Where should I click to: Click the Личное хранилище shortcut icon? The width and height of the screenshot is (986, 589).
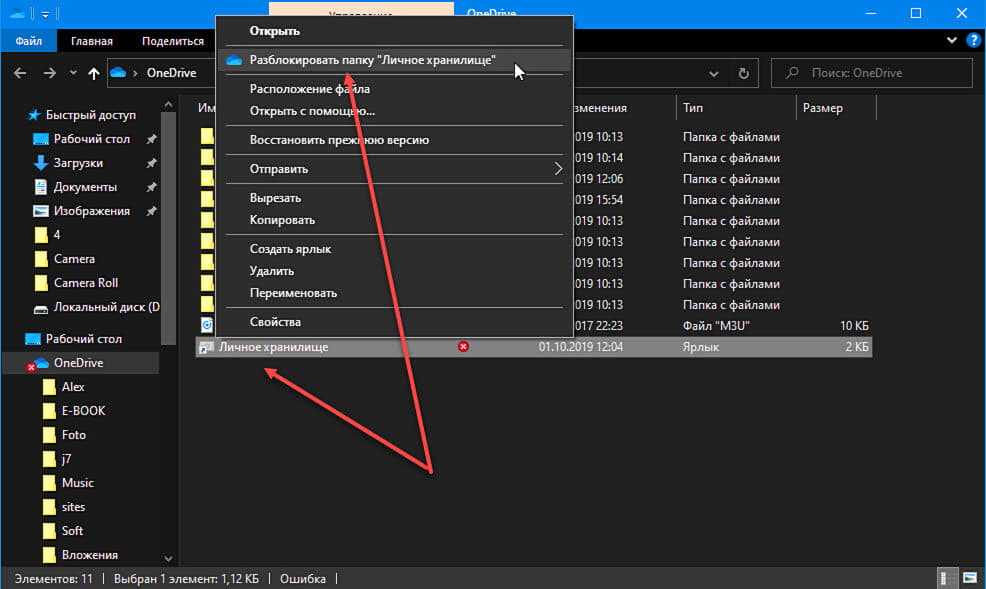(x=206, y=347)
